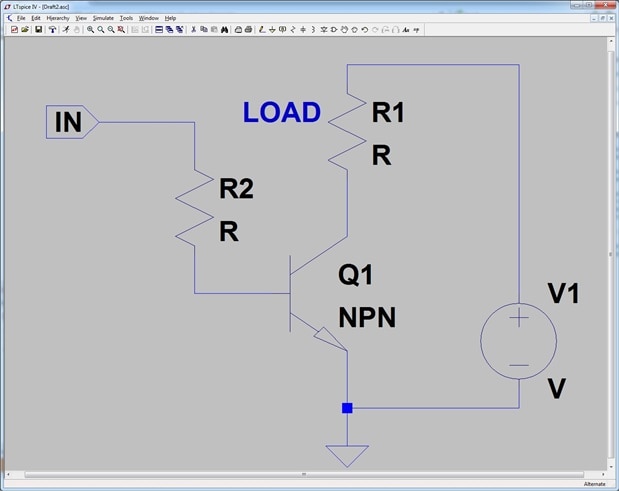This screenshot has height=491, width=619.
Task: Add a SPICE directive with '.op' icon
Action: tap(416, 30)
